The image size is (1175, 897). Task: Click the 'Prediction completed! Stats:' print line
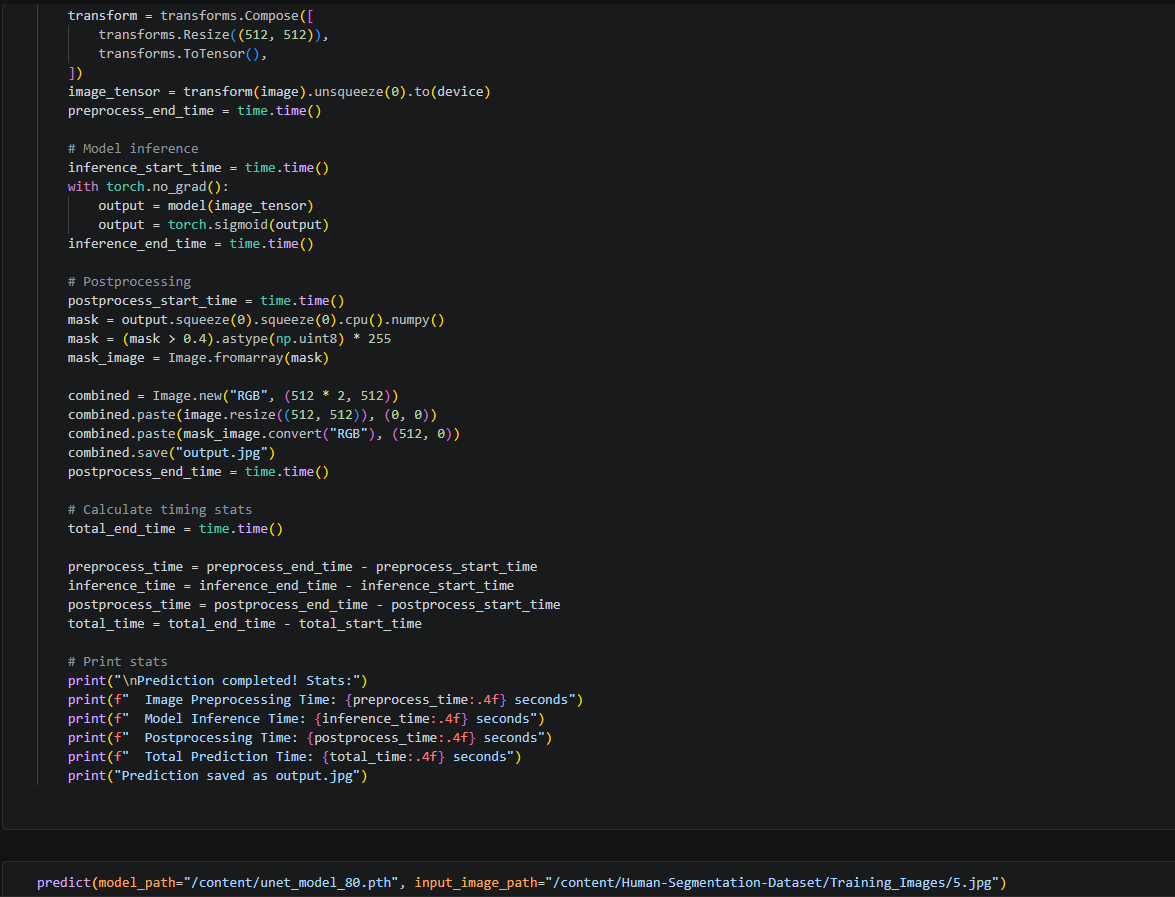click(x=218, y=680)
